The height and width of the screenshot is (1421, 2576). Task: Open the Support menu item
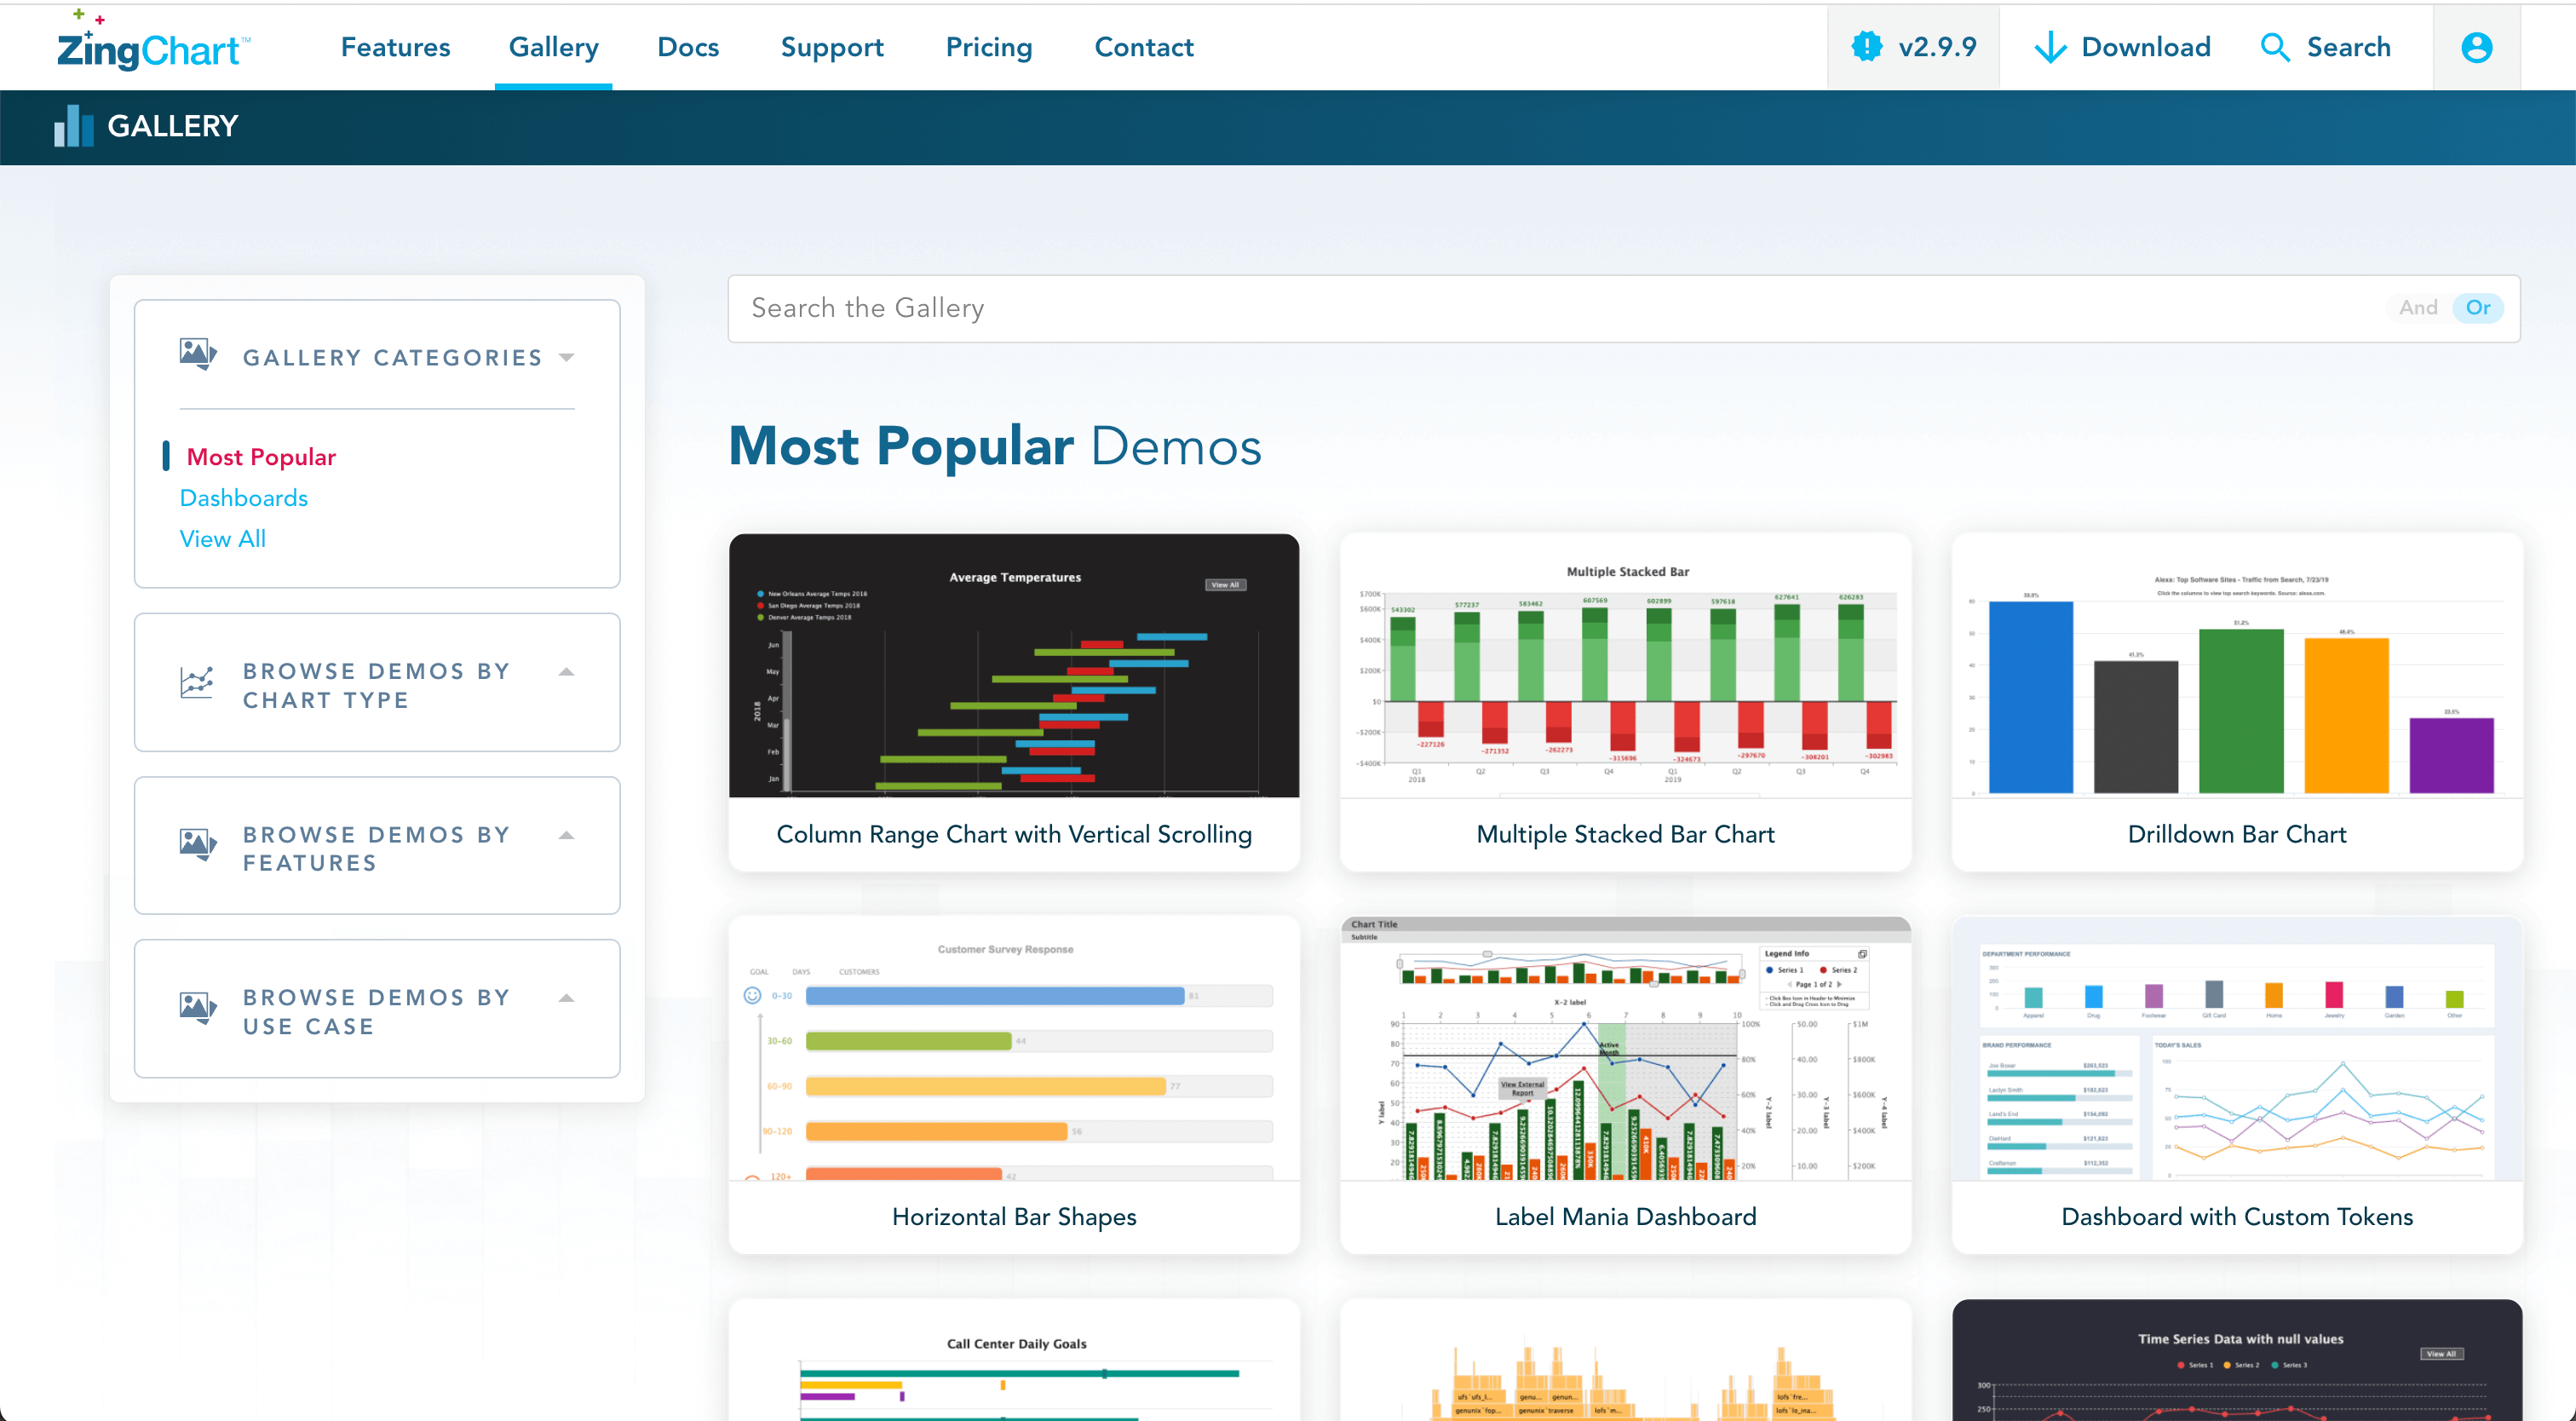coord(832,47)
